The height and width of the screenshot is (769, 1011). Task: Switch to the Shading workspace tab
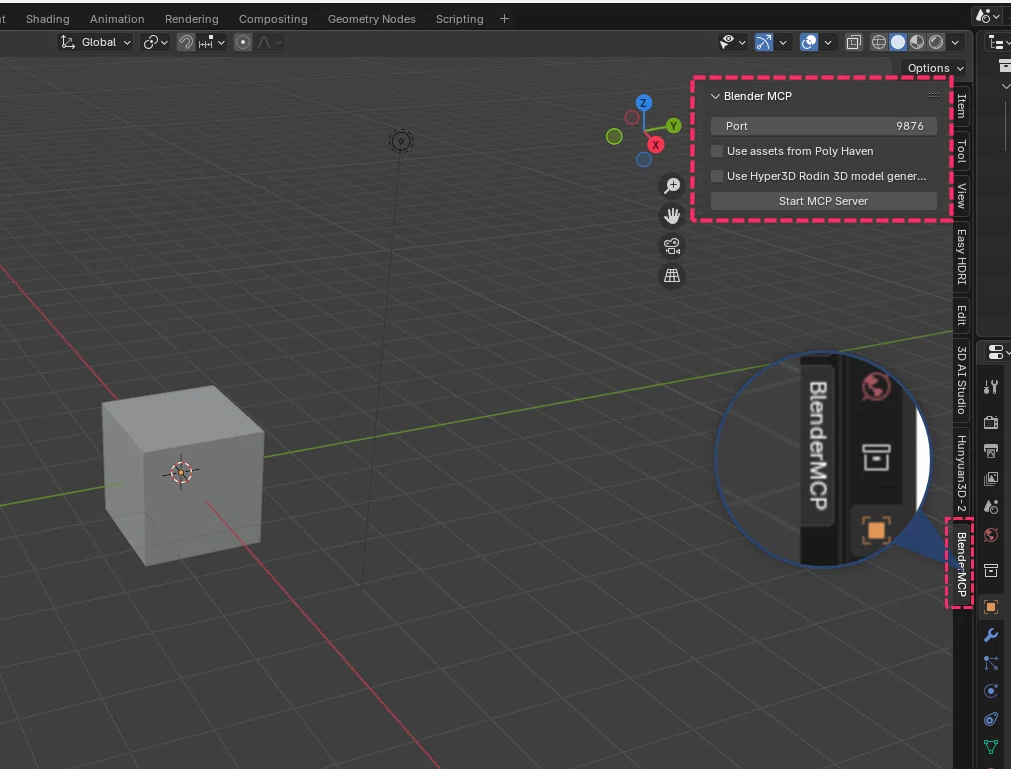pyautogui.click(x=48, y=19)
